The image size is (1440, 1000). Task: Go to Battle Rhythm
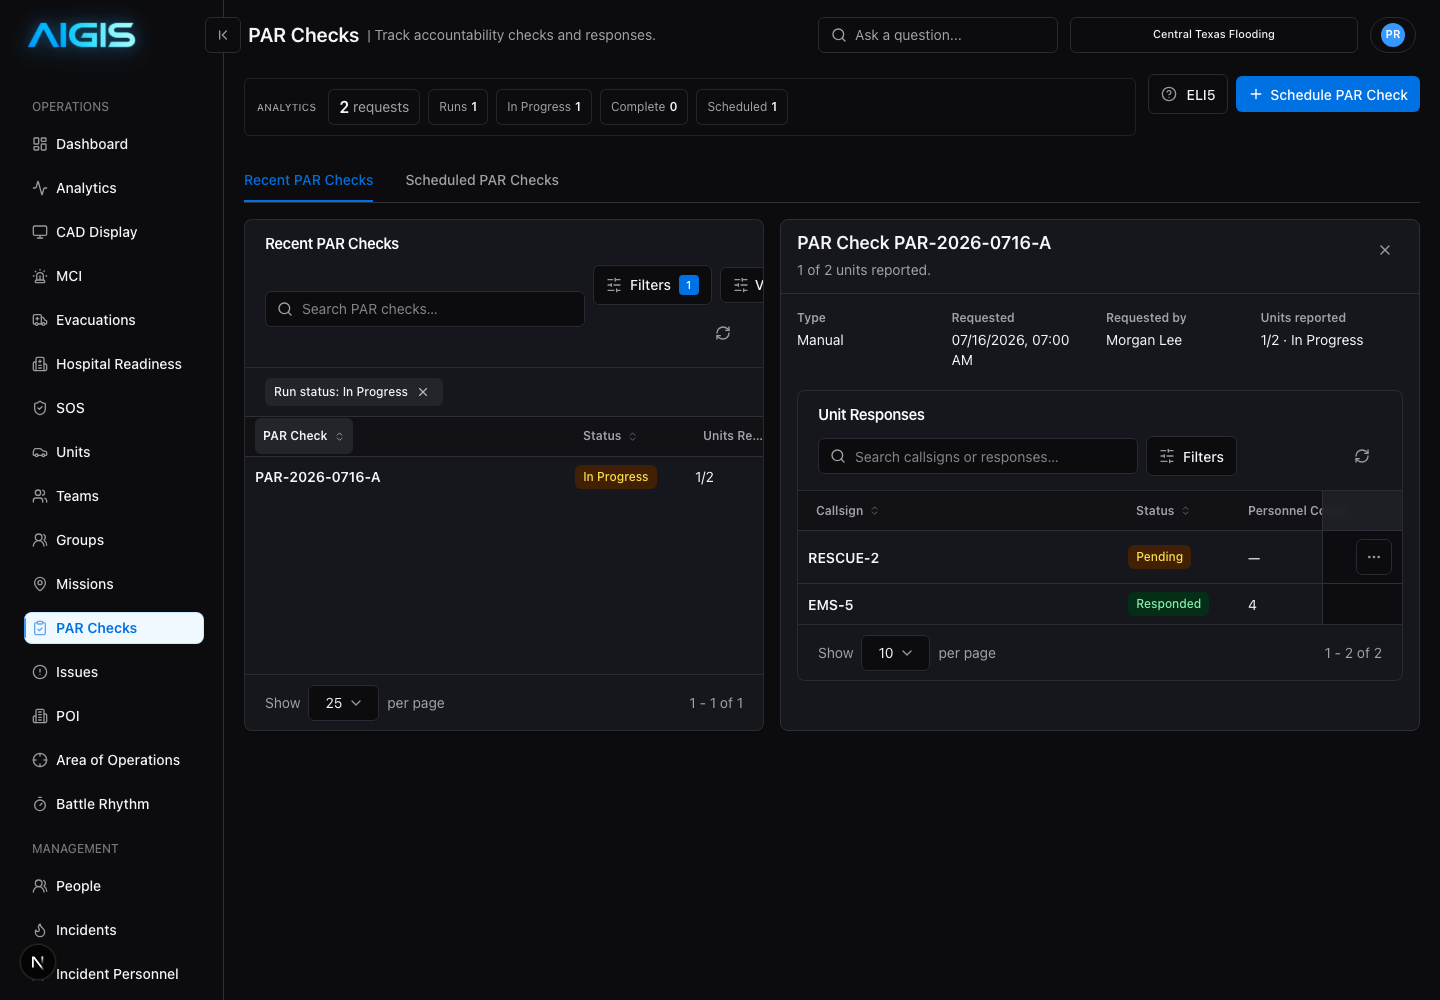[x=114, y=804]
